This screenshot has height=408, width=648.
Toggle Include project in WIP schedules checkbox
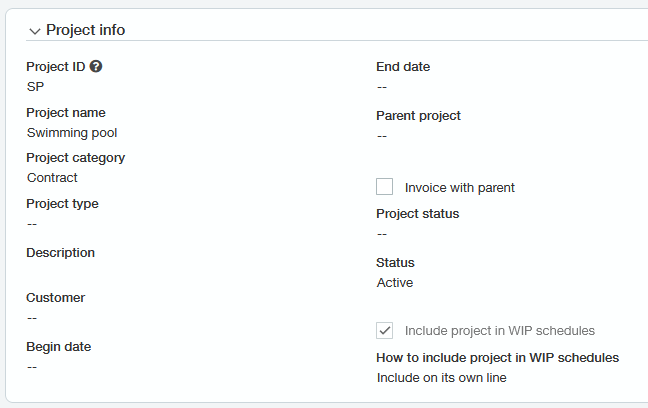(x=384, y=331)
